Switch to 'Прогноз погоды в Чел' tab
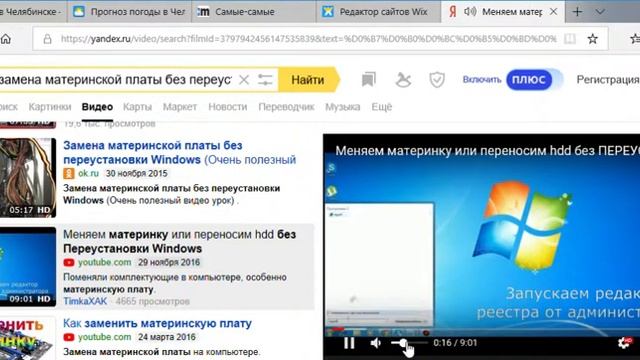 point(130,12)
